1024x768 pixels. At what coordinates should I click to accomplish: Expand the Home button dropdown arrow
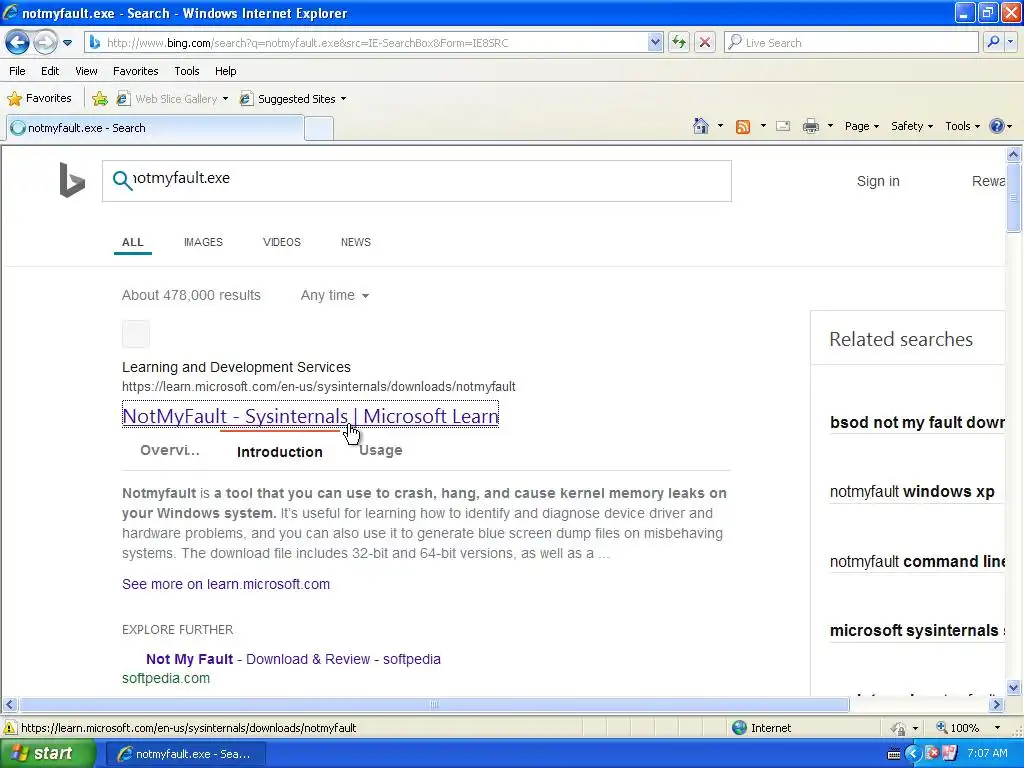point(720,126)
